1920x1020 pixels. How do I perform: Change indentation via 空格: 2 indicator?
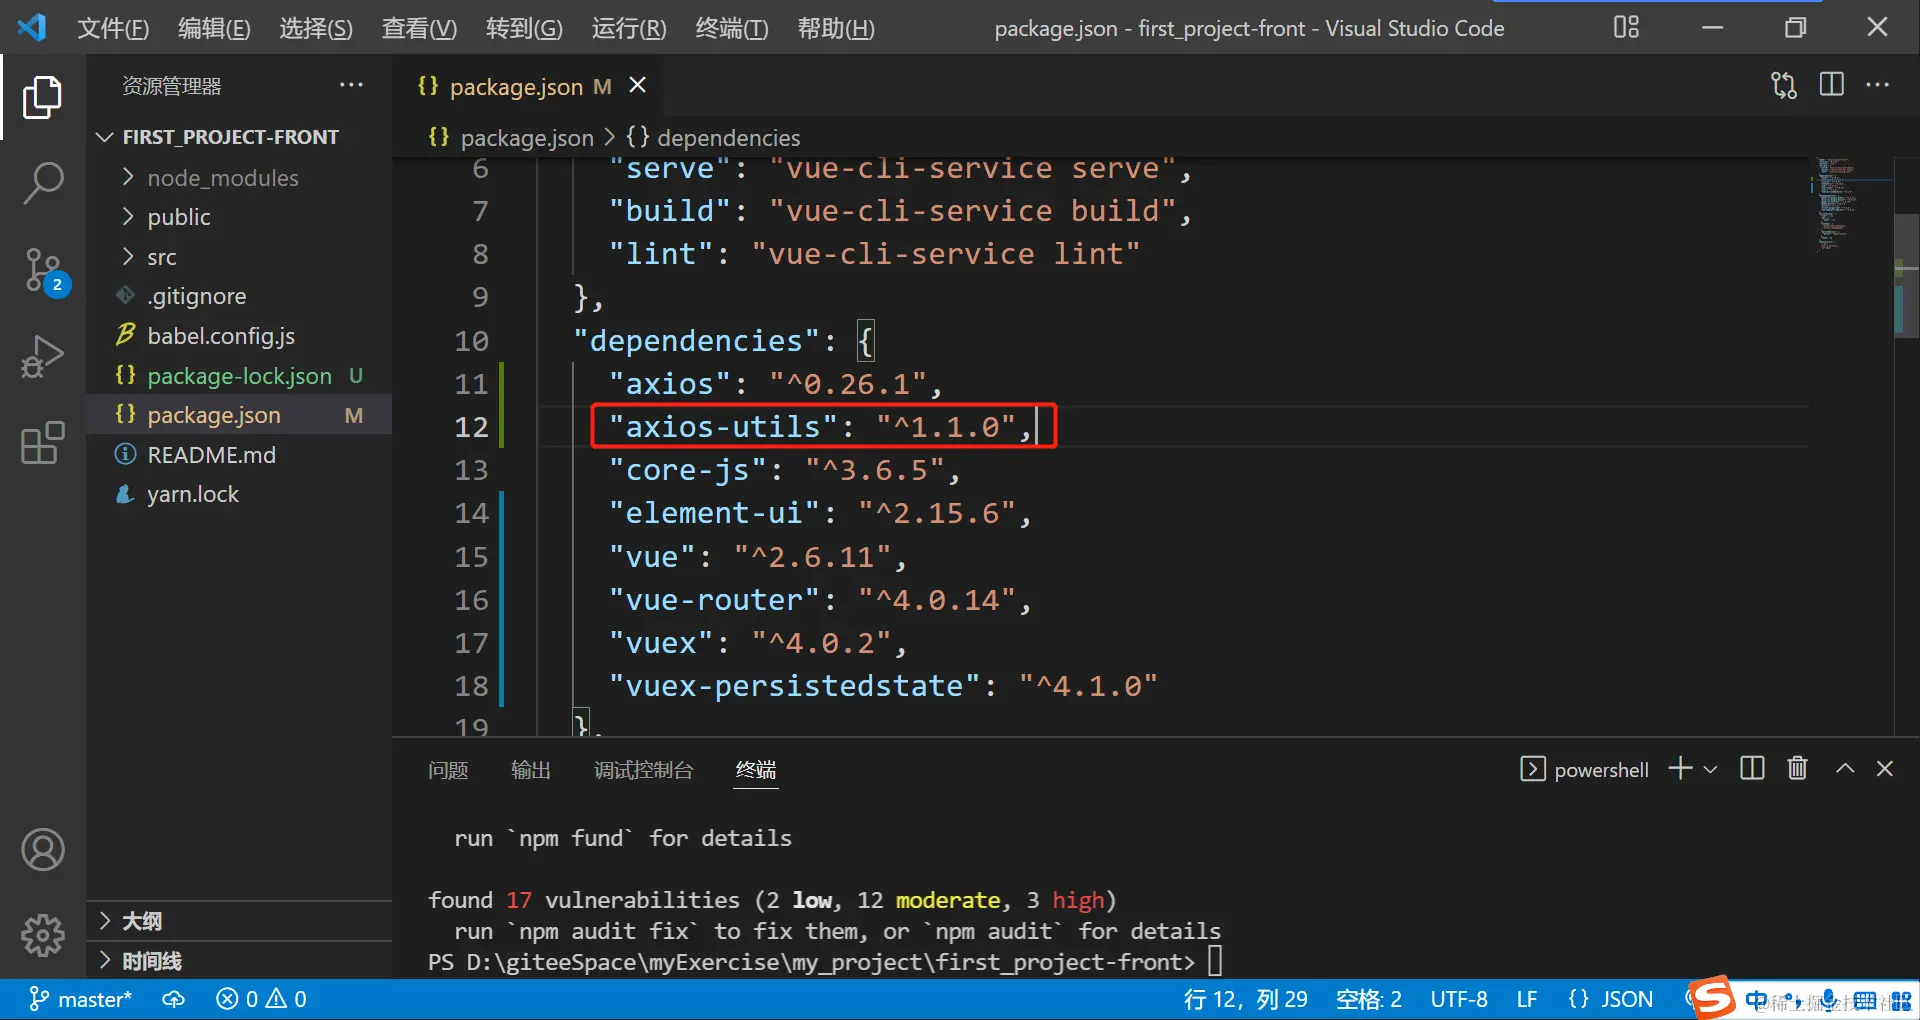[1369, 999]
